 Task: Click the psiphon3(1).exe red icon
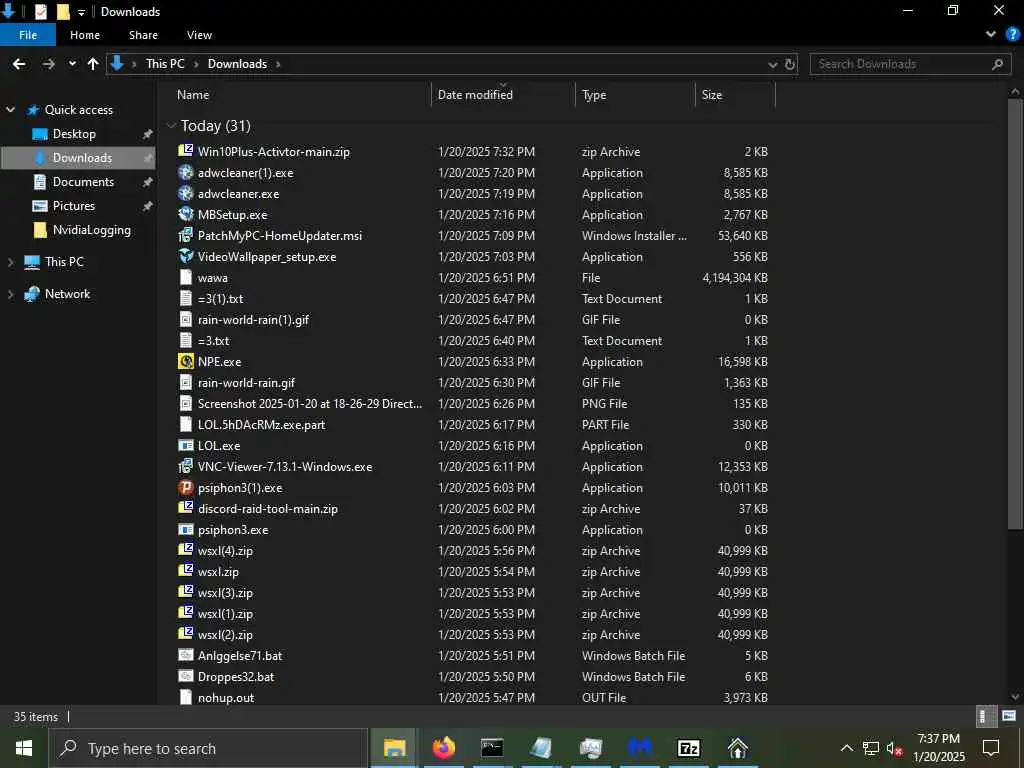pyautogui.click(x=185, y=487)
